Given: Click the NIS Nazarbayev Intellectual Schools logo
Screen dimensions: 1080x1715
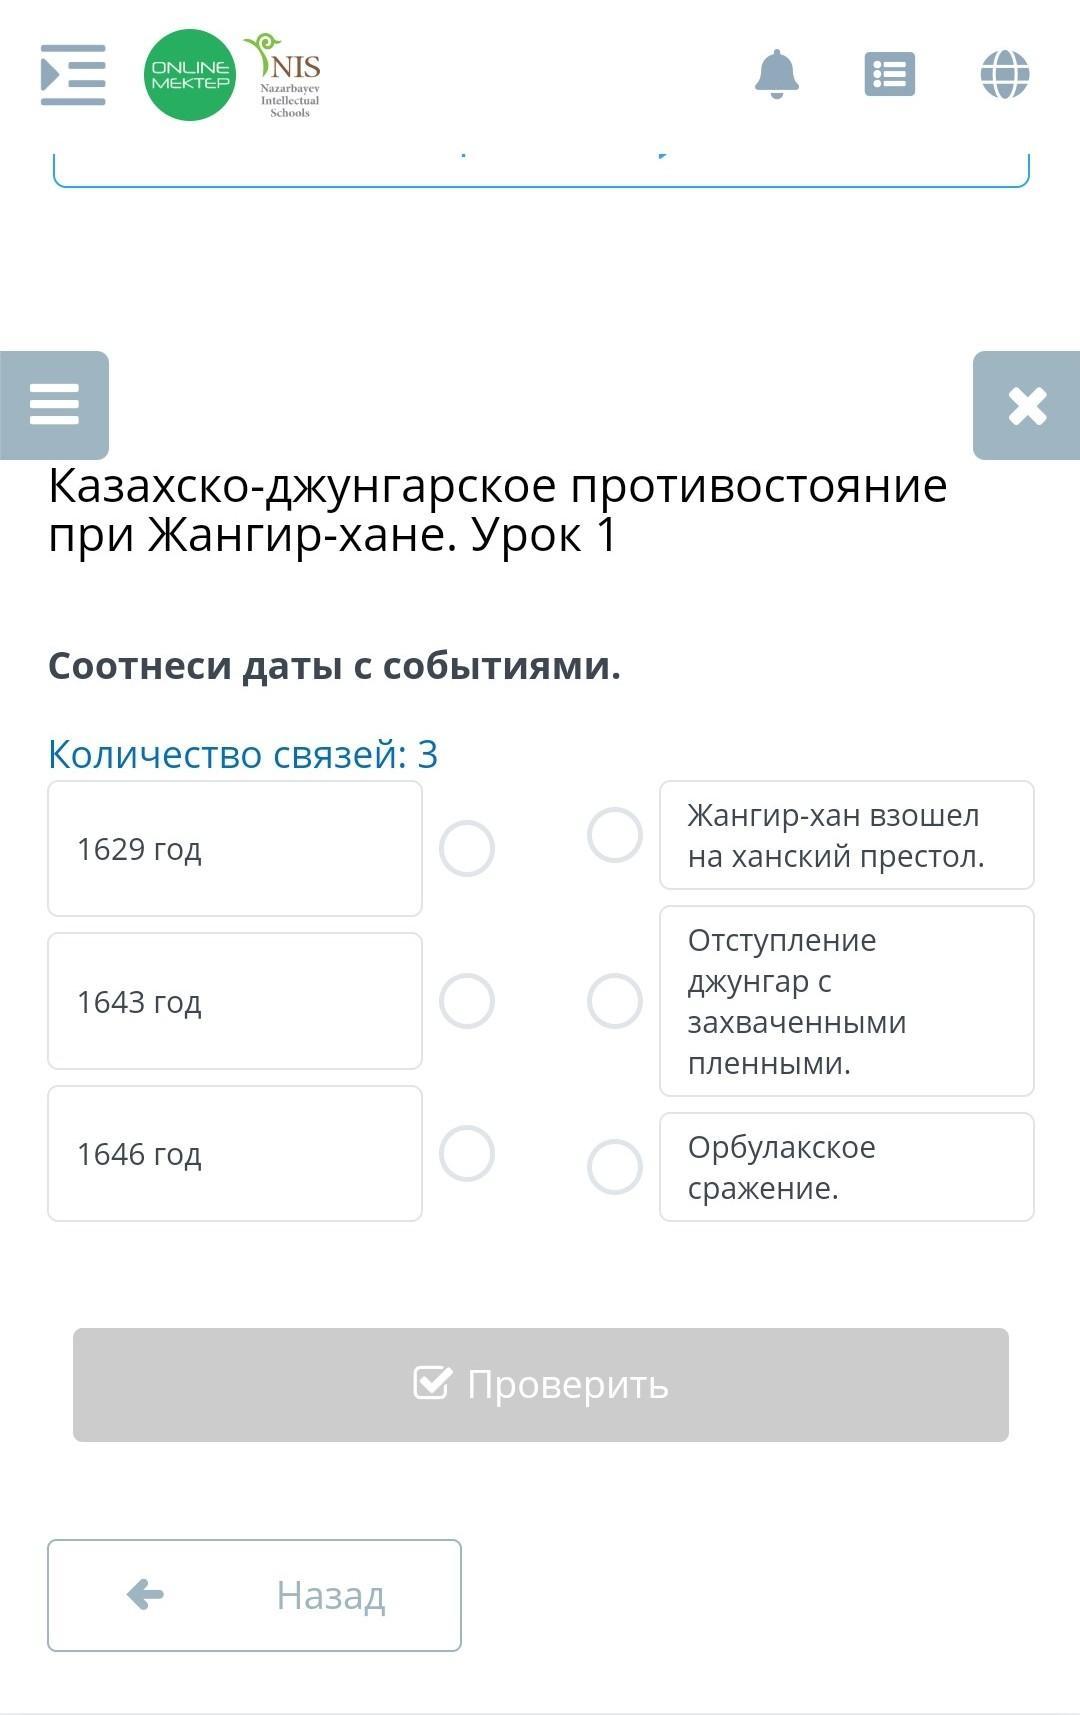Looking at the screenshot, I should pos(286,75).
